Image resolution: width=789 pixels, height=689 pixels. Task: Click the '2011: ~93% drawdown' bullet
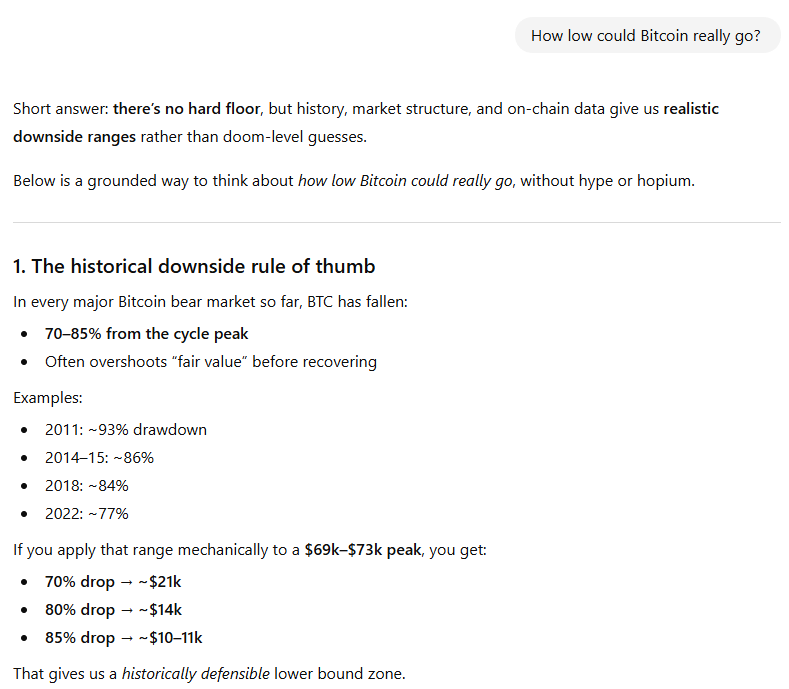point(126,430)
